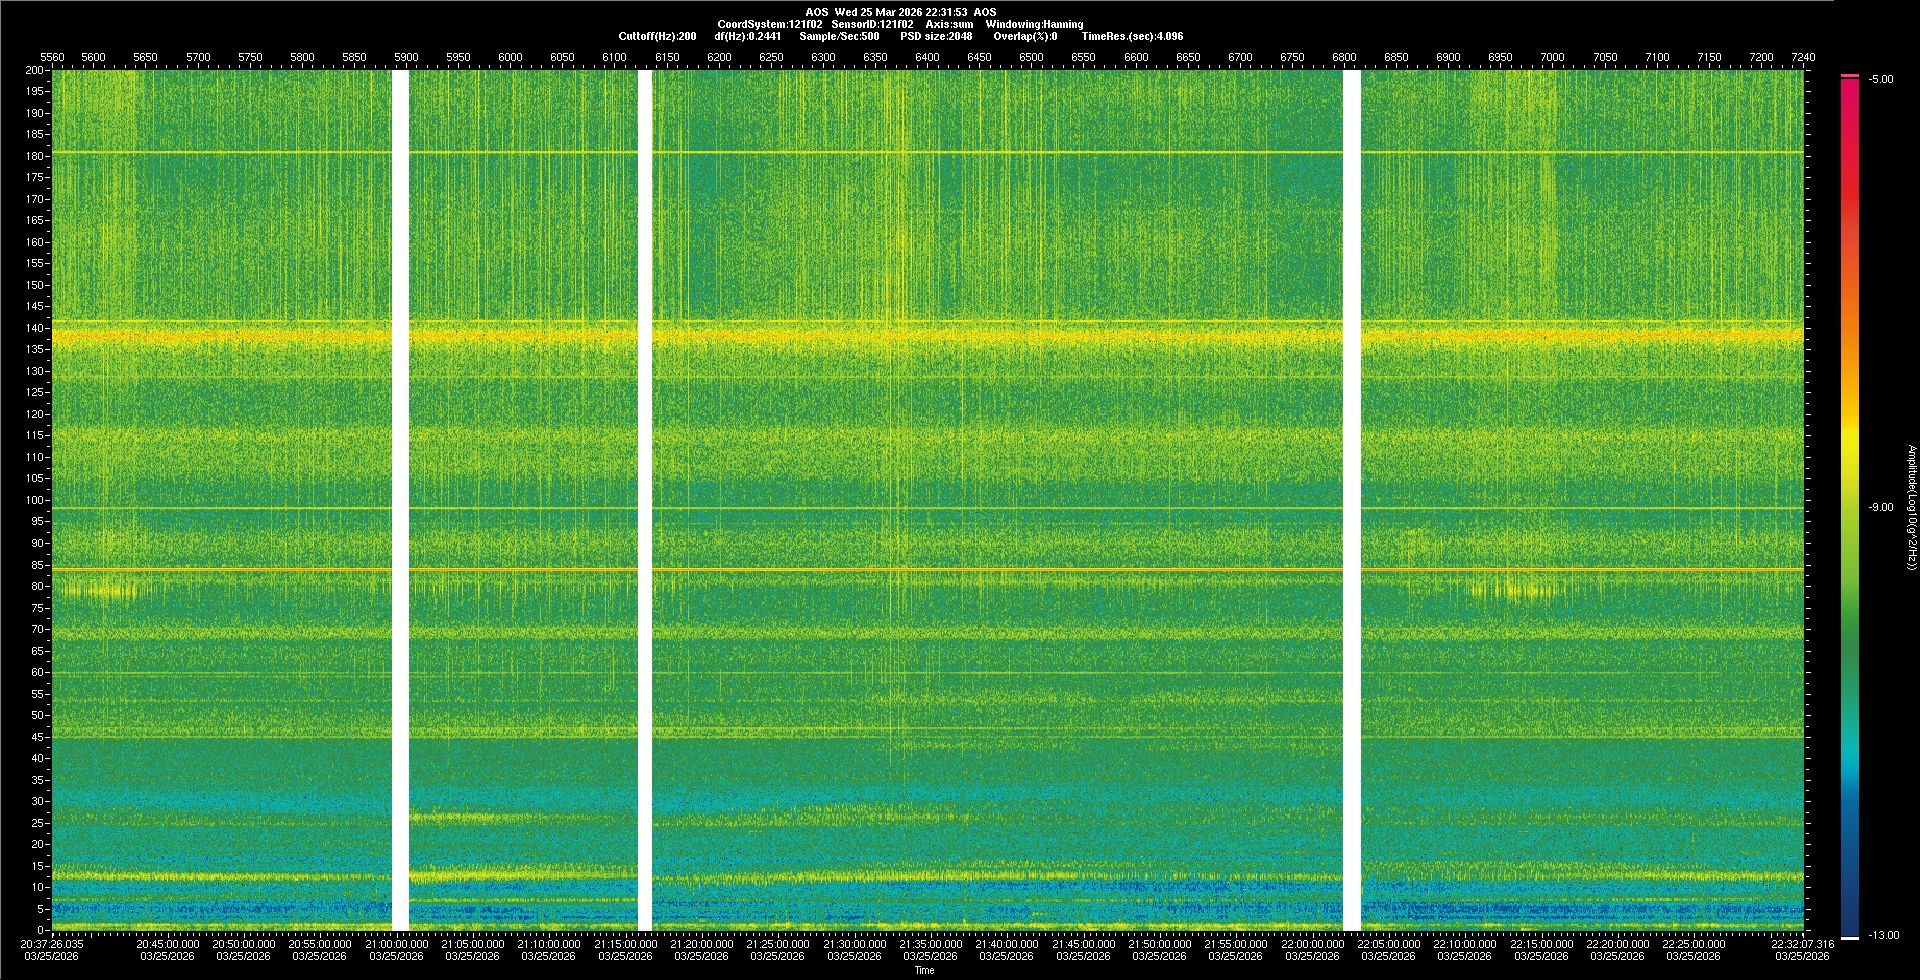Click the Sample/Sec:500 header parameter

pos(839,36)
